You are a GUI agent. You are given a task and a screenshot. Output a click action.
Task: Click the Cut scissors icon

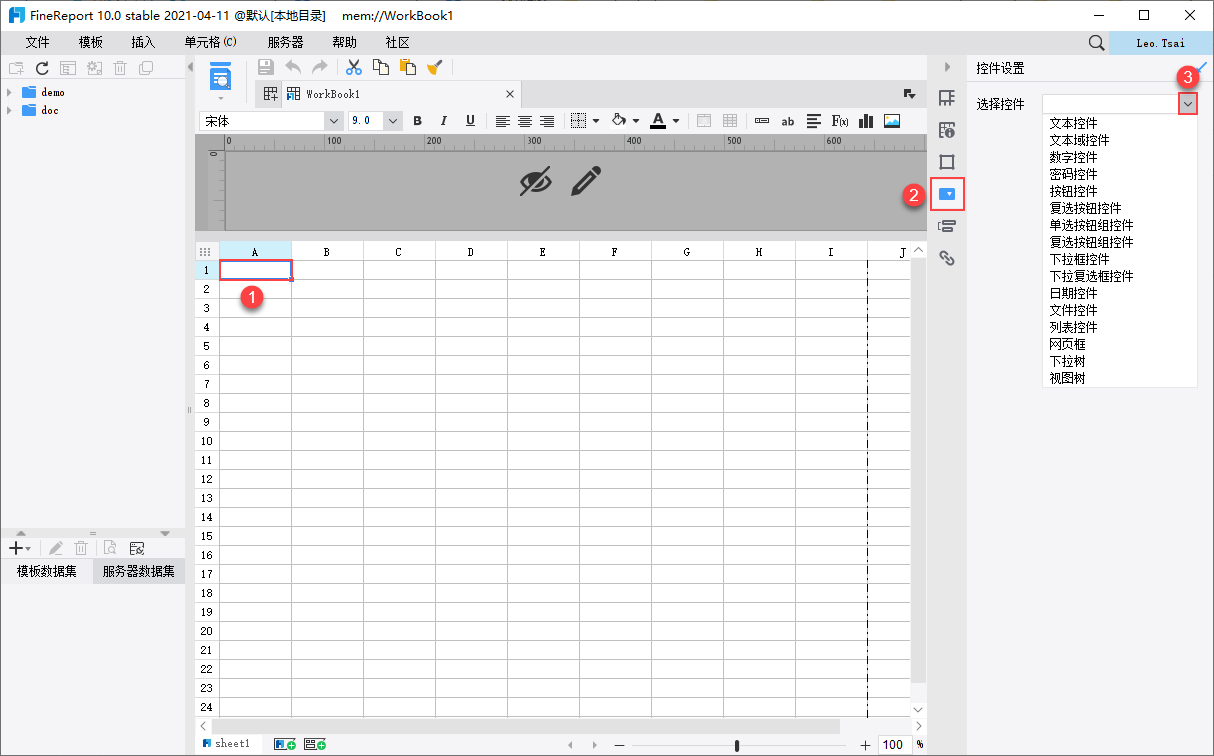[353, 67]
